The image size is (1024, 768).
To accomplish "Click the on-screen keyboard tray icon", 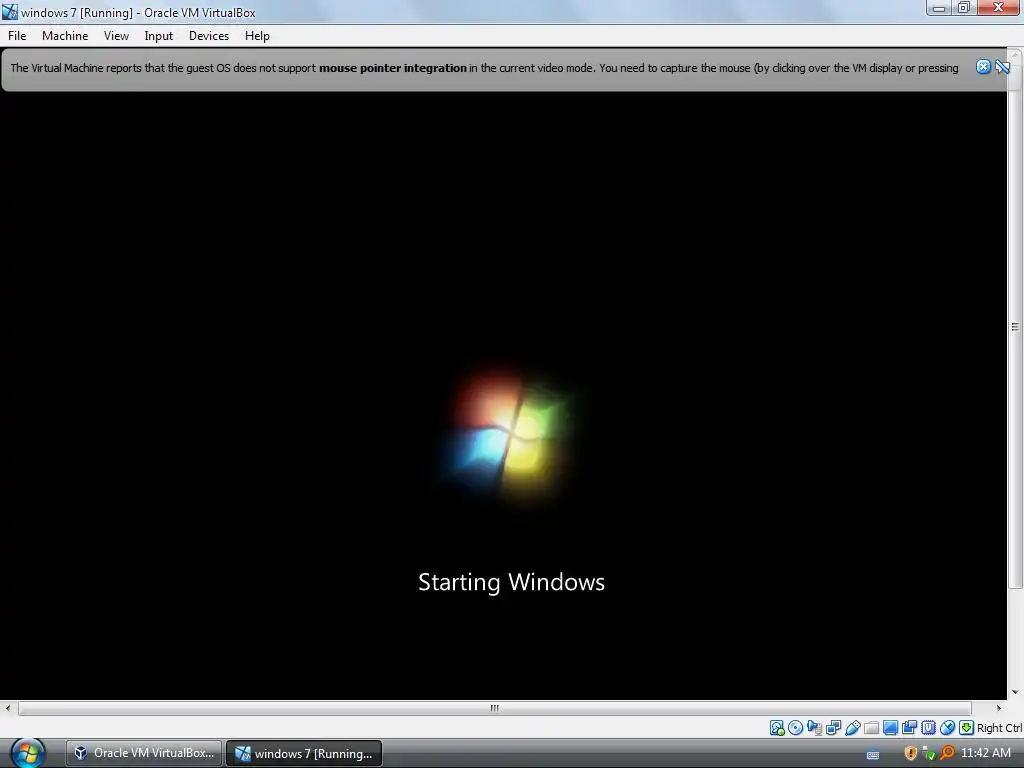I will (872, 755).
